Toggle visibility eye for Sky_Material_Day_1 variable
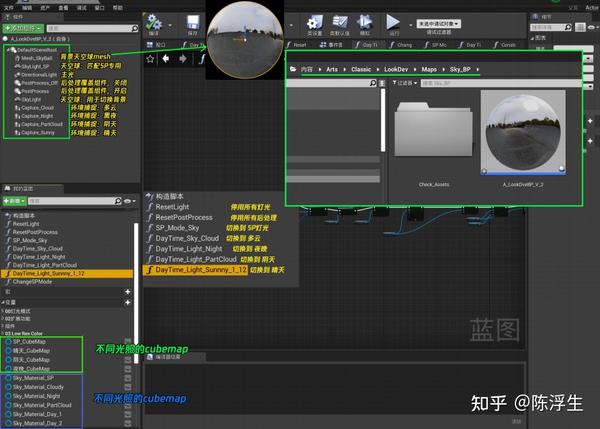This screenshot has width=600, height=429. tap(128, 414)
